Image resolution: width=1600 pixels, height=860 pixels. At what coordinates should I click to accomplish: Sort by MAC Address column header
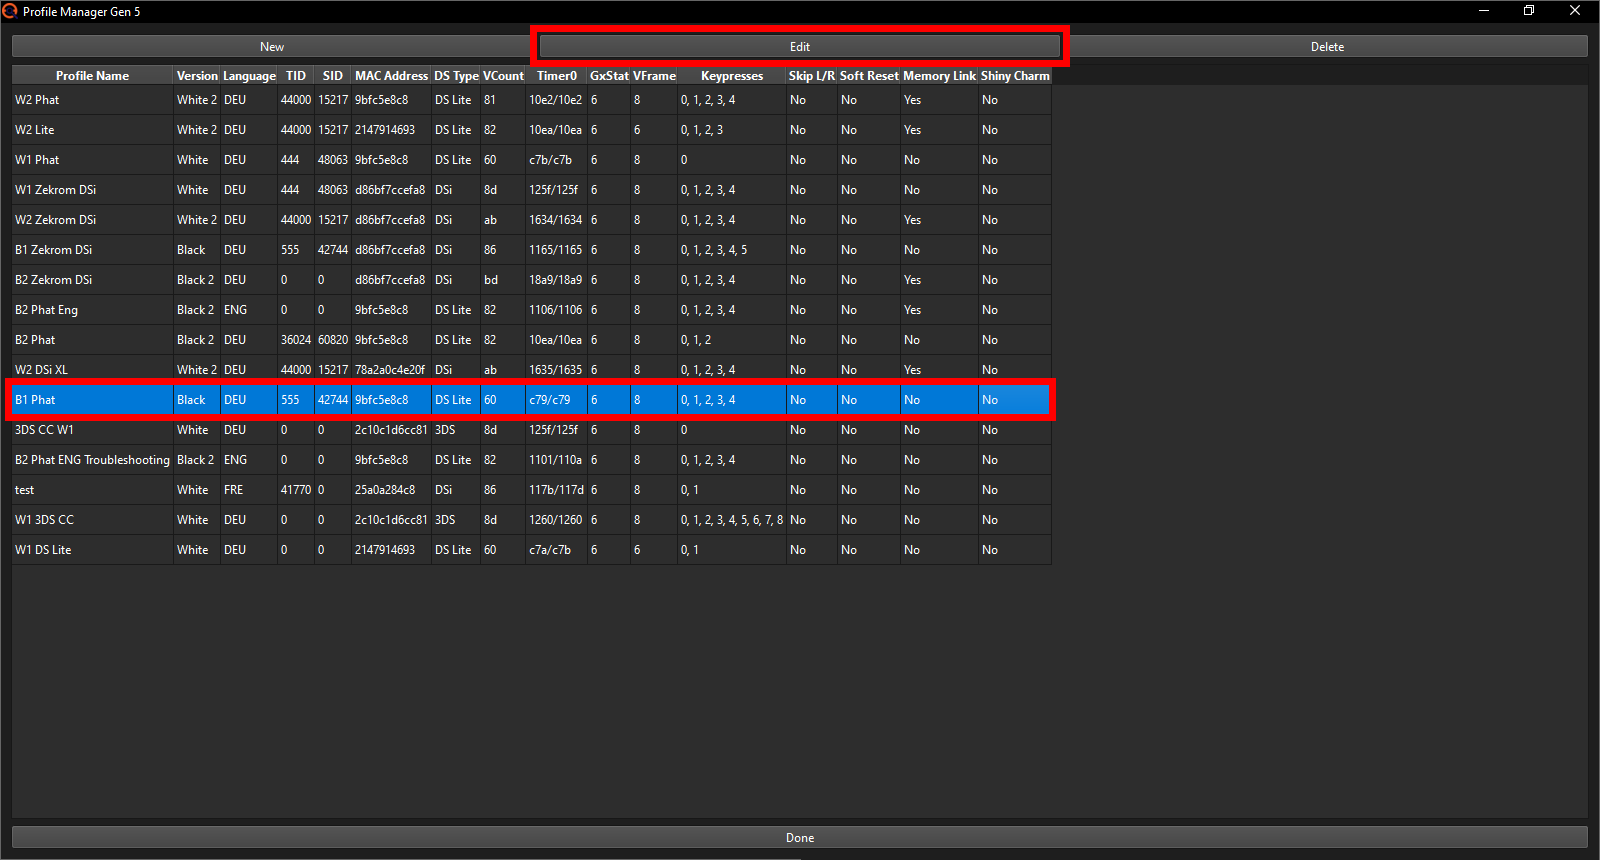pos(391,76)
